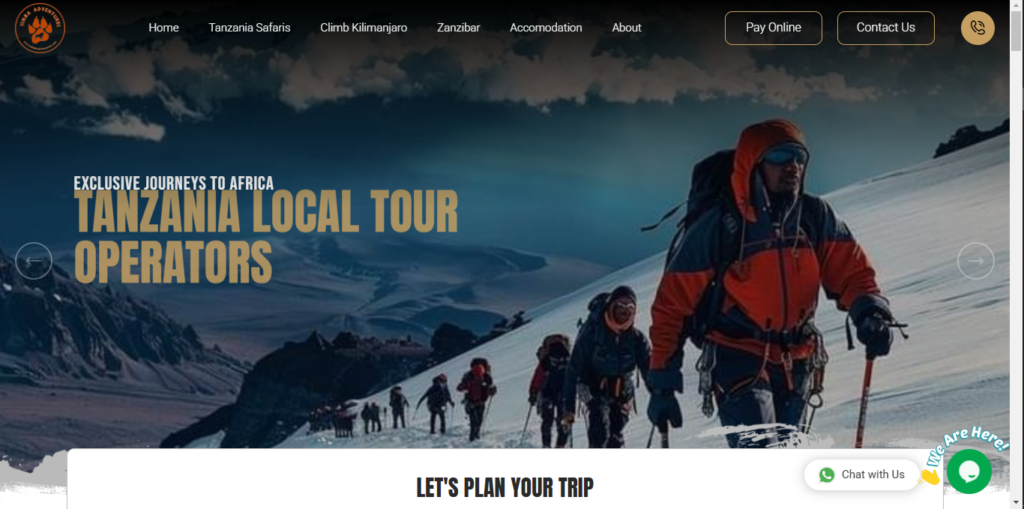Image resolution: width=1024 pixels, height=509 pixels.
Task: Click the page vertical scrollbar thumb
Action: click(1016, 26)
